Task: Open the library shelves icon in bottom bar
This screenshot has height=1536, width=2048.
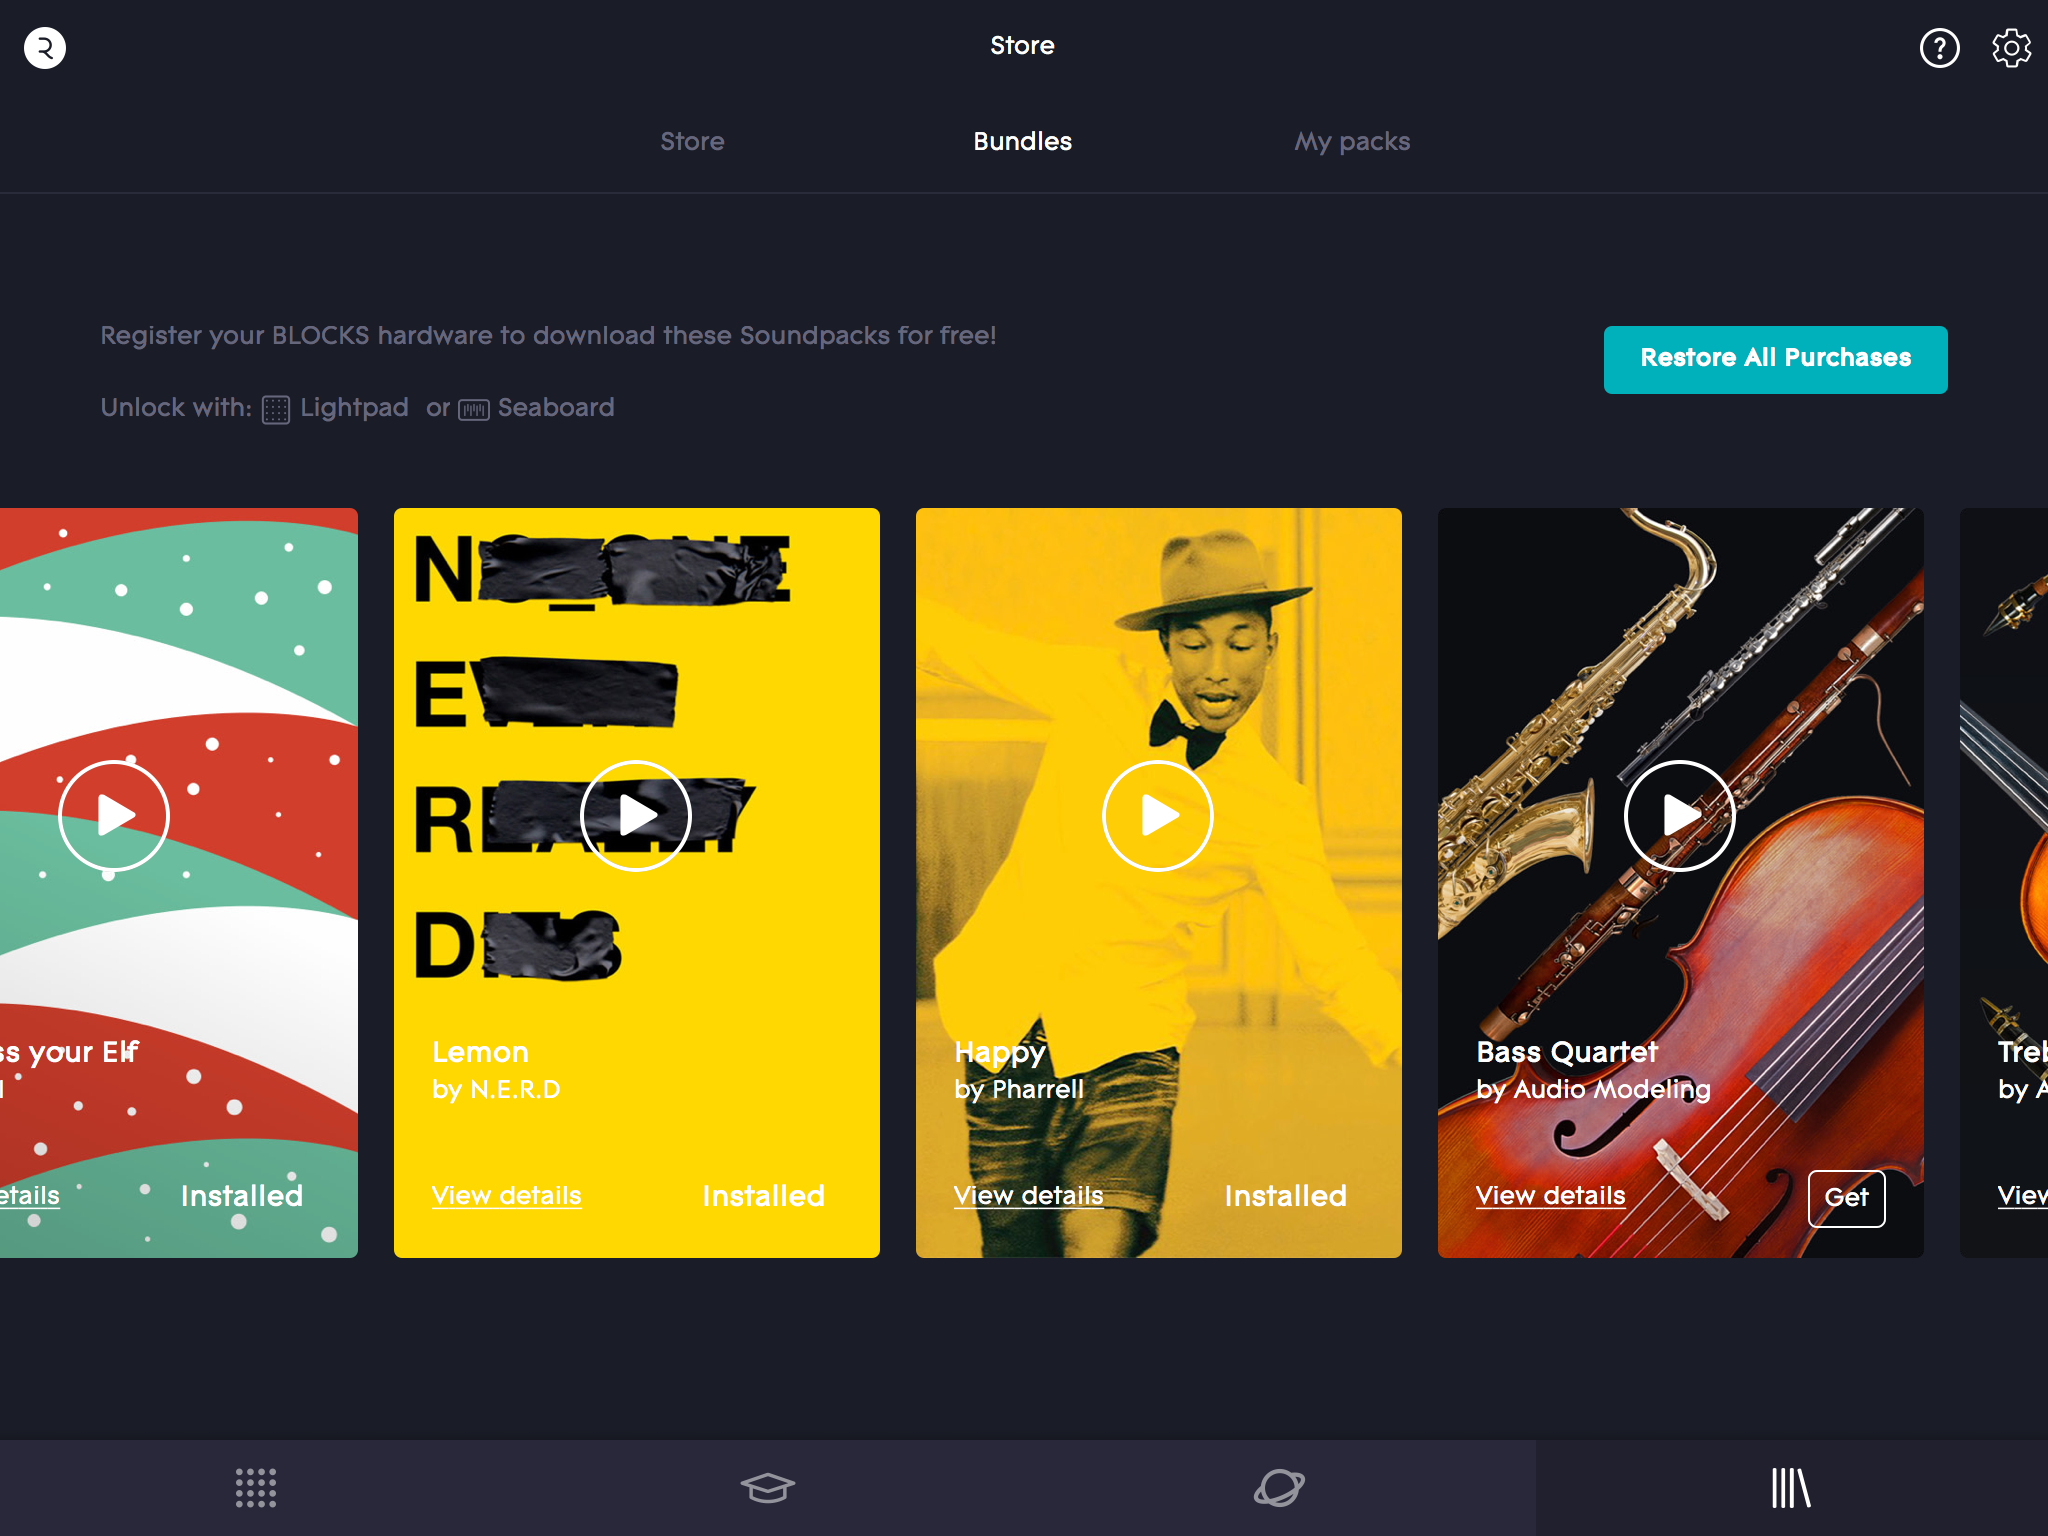Action: (x=1791, y=1488)
